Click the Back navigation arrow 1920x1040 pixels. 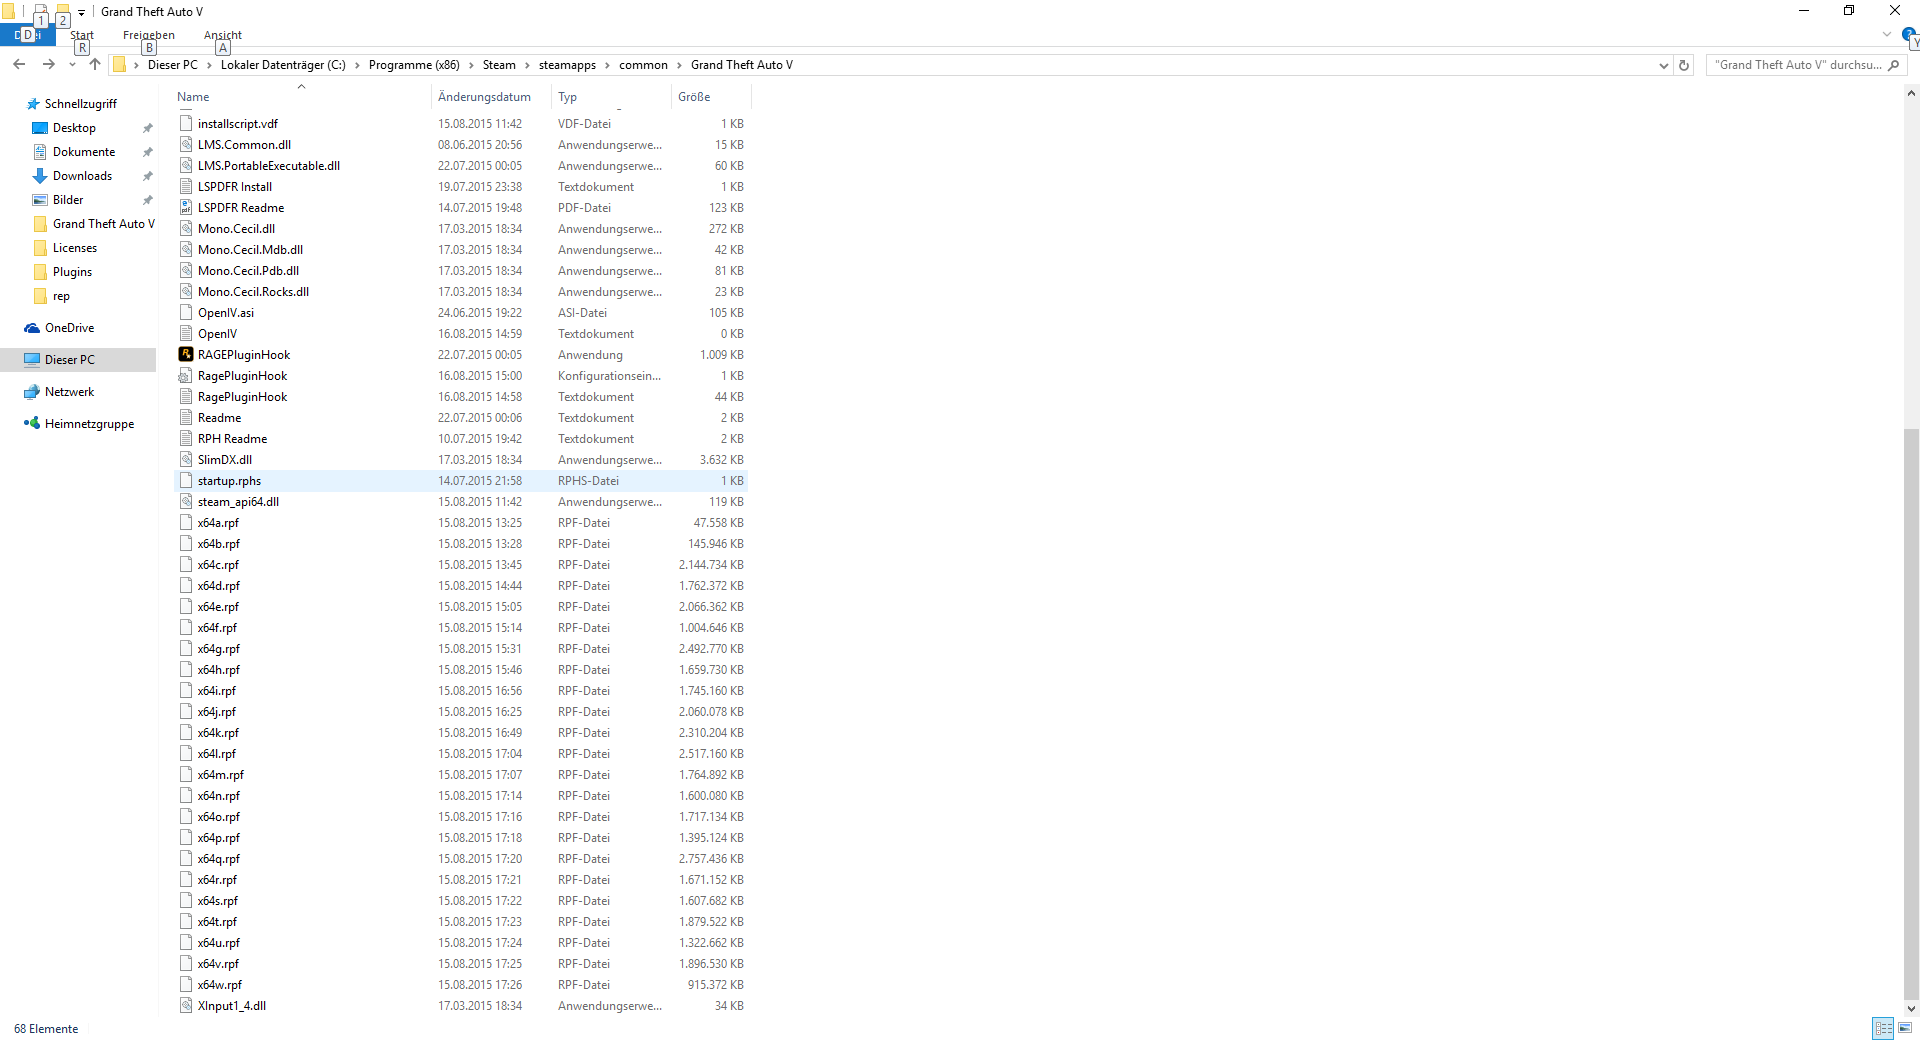[19, 64]
